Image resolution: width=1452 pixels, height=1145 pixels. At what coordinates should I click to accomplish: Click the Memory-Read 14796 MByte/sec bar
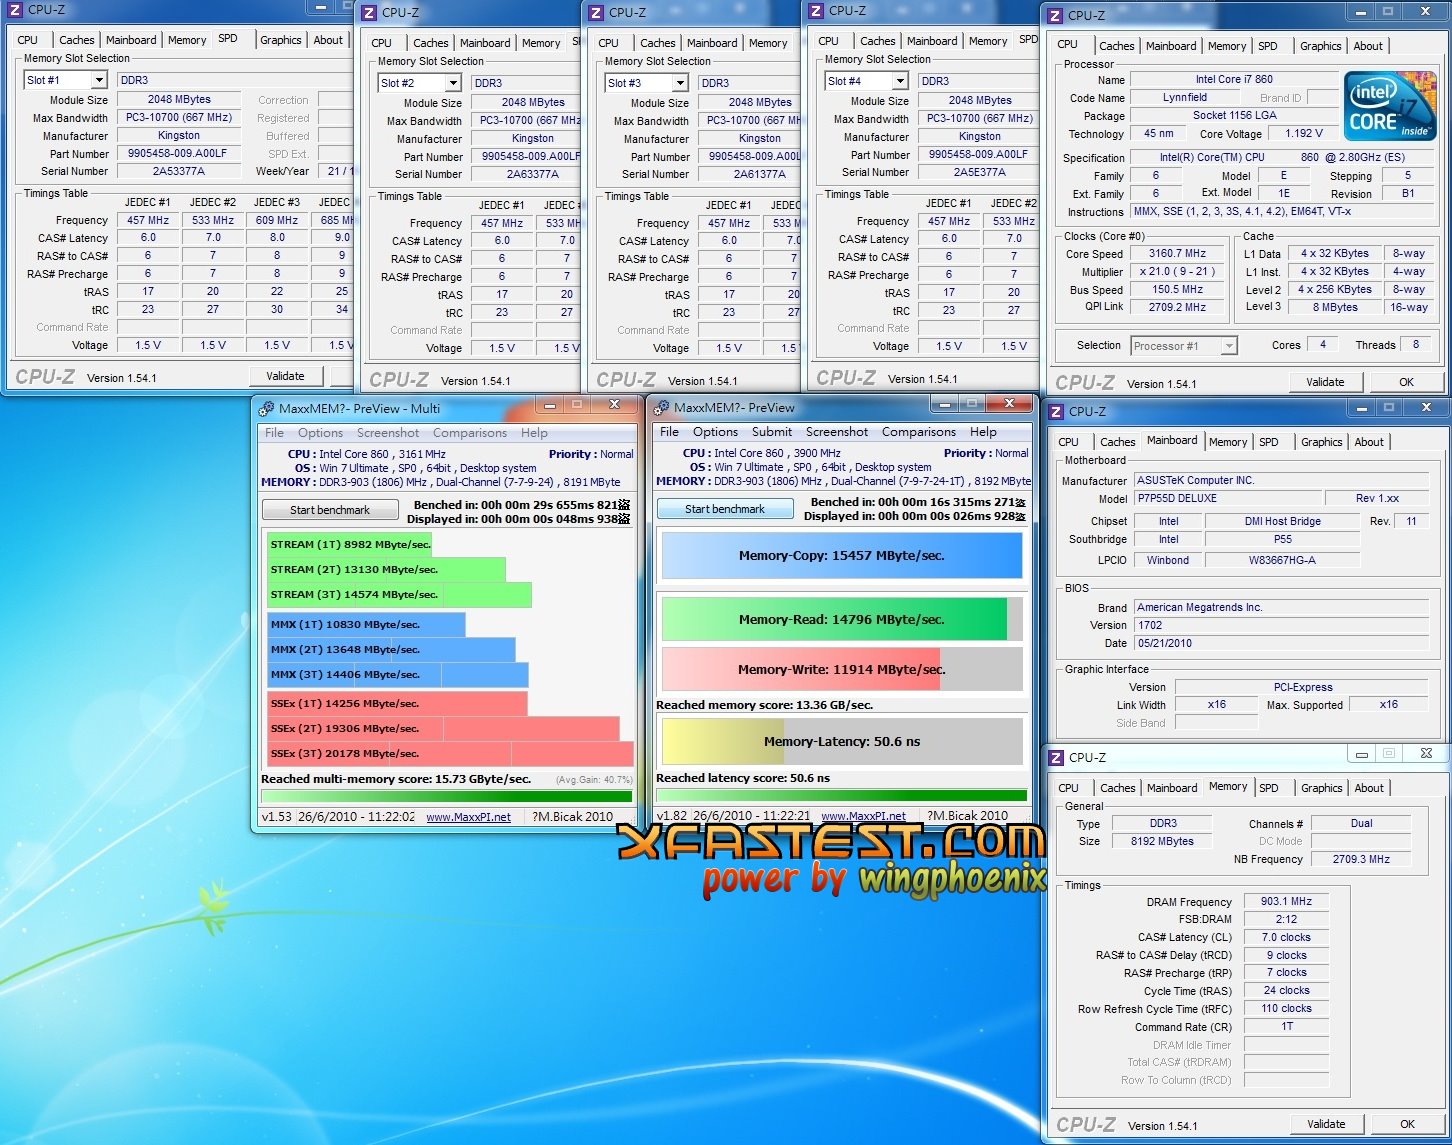pyautogui.click(x=842, y=619)
